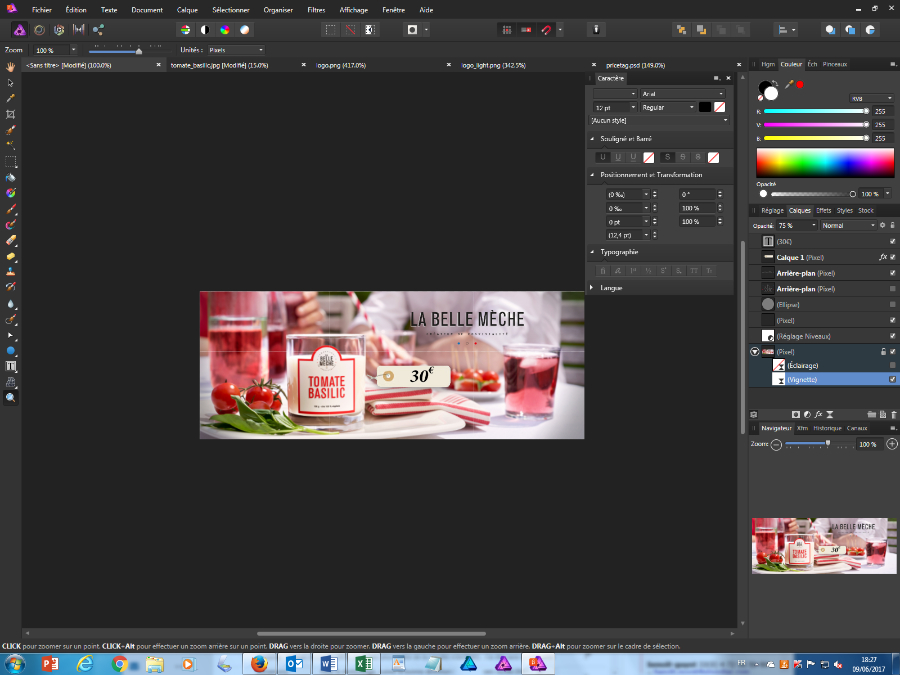Toggle visibility of Calque 1 layer
900x675 pixels.
[x=893, y=257]
